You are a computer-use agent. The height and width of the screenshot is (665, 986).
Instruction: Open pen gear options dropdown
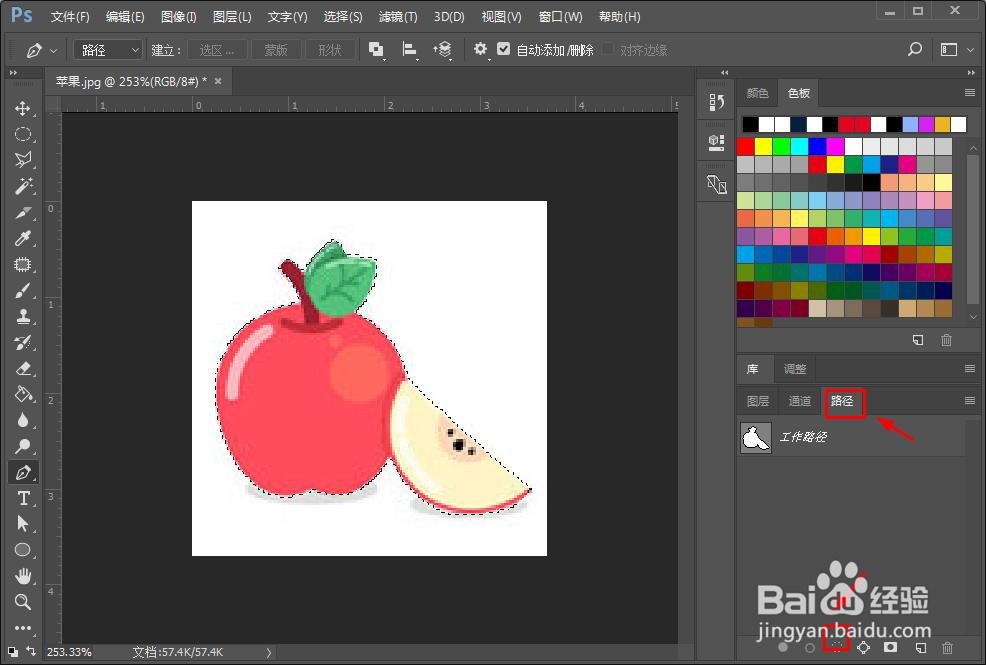[480, 49]
